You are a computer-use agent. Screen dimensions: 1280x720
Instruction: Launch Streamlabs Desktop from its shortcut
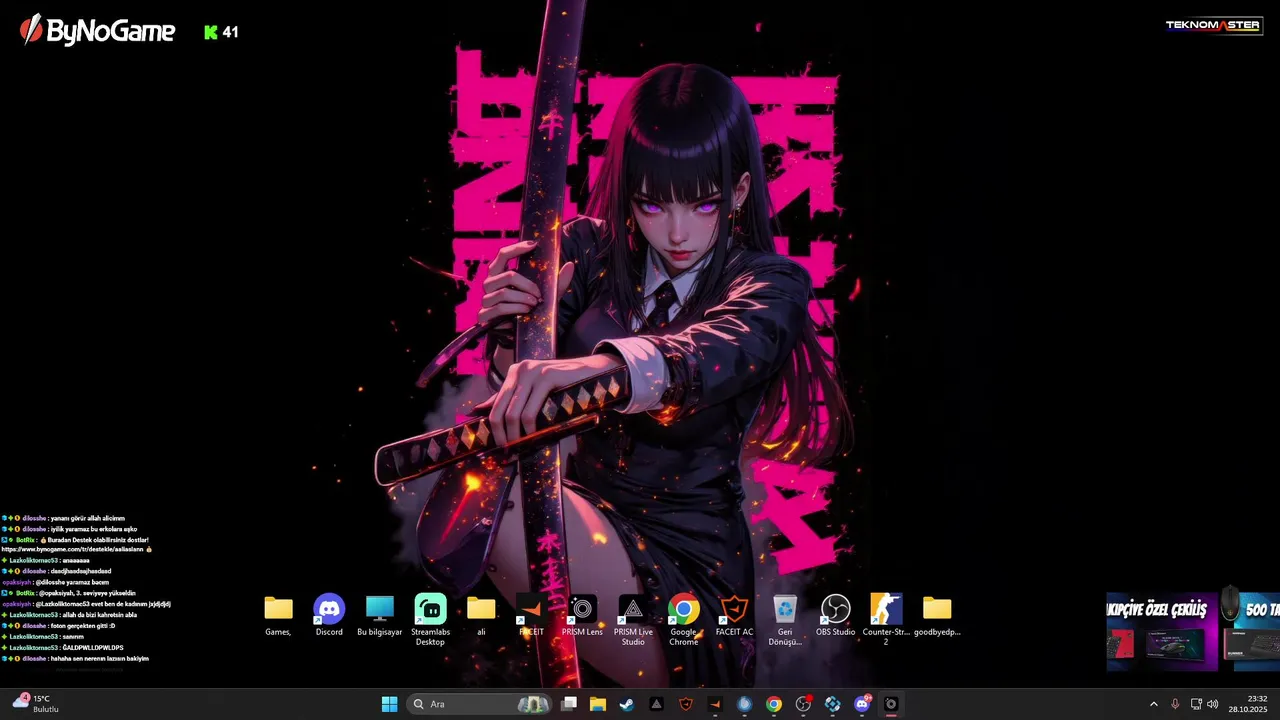point(430,620)
